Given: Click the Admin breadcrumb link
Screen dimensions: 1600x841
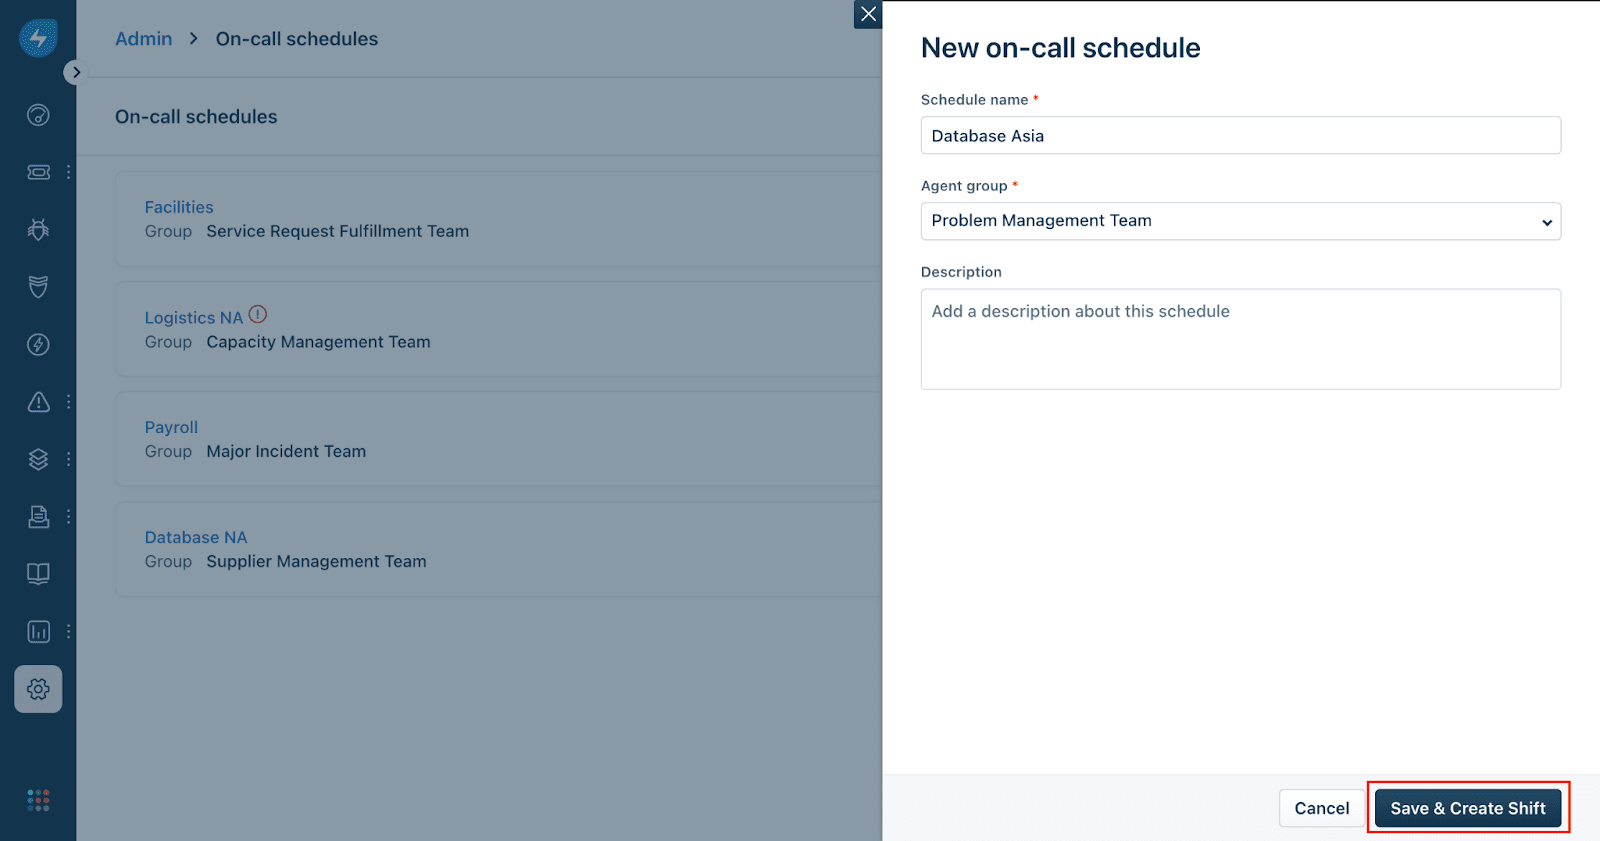Looking at the screenshot, I should 144,39.
